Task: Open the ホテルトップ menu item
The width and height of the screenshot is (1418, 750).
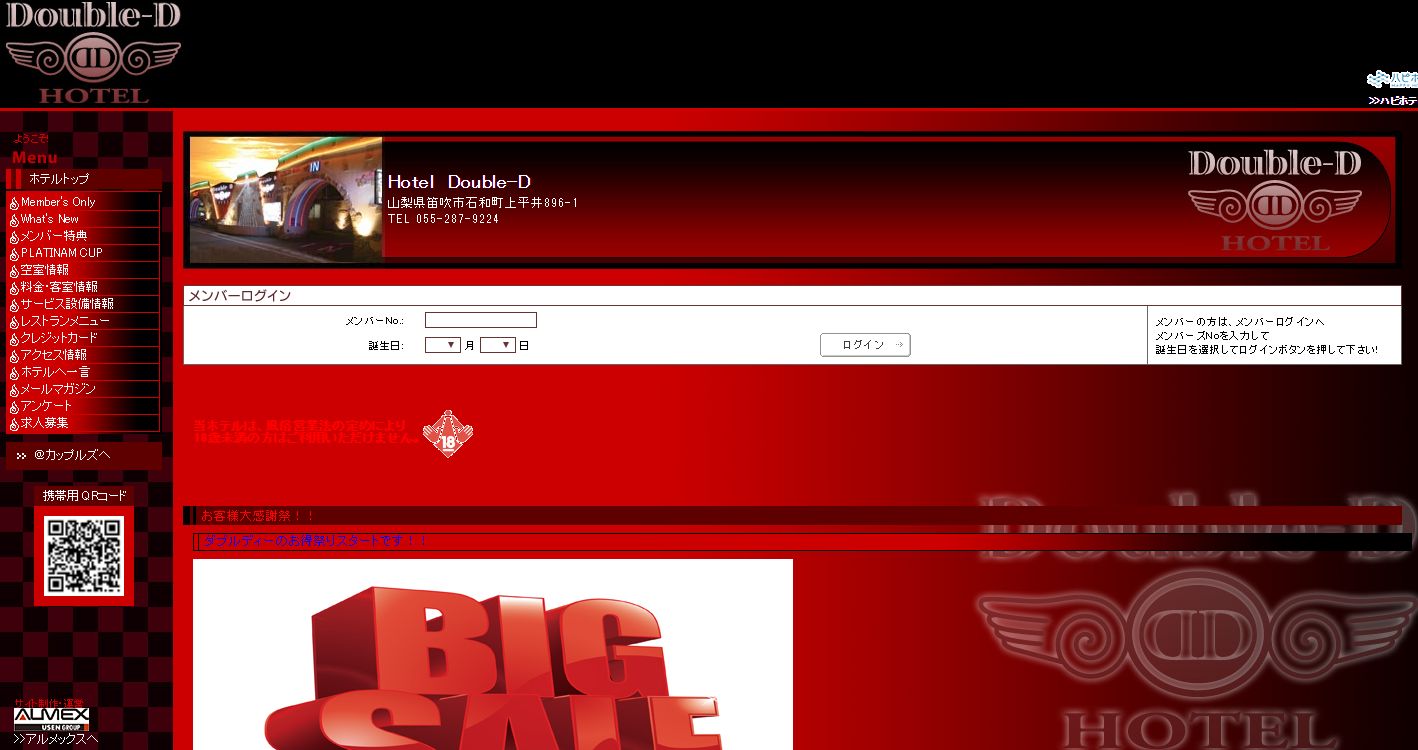Action: pyautogui.click(x=83, y=179)
